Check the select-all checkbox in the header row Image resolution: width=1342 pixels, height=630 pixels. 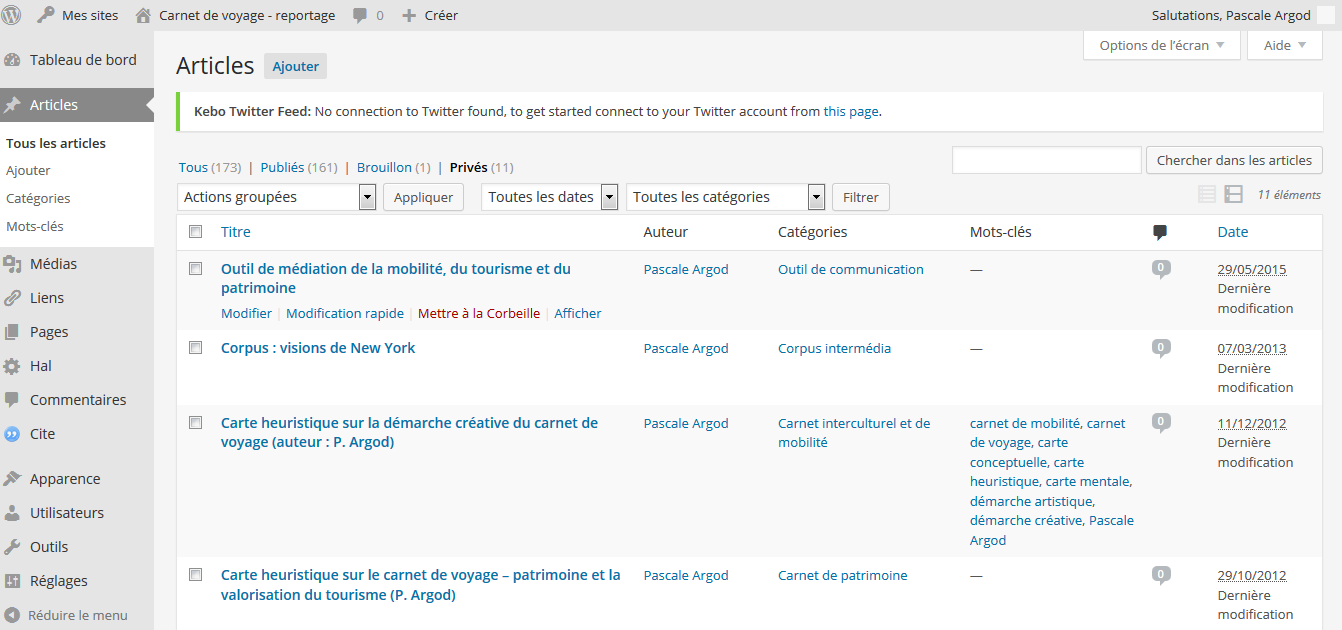click(x=195, y=231)
